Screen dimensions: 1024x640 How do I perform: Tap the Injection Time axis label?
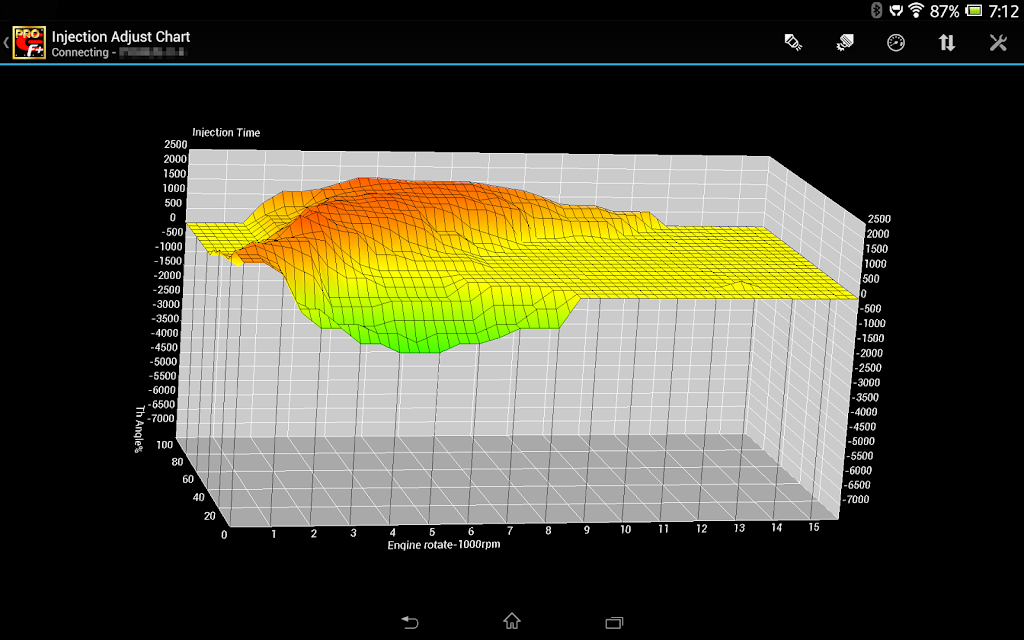pos(226,133)
